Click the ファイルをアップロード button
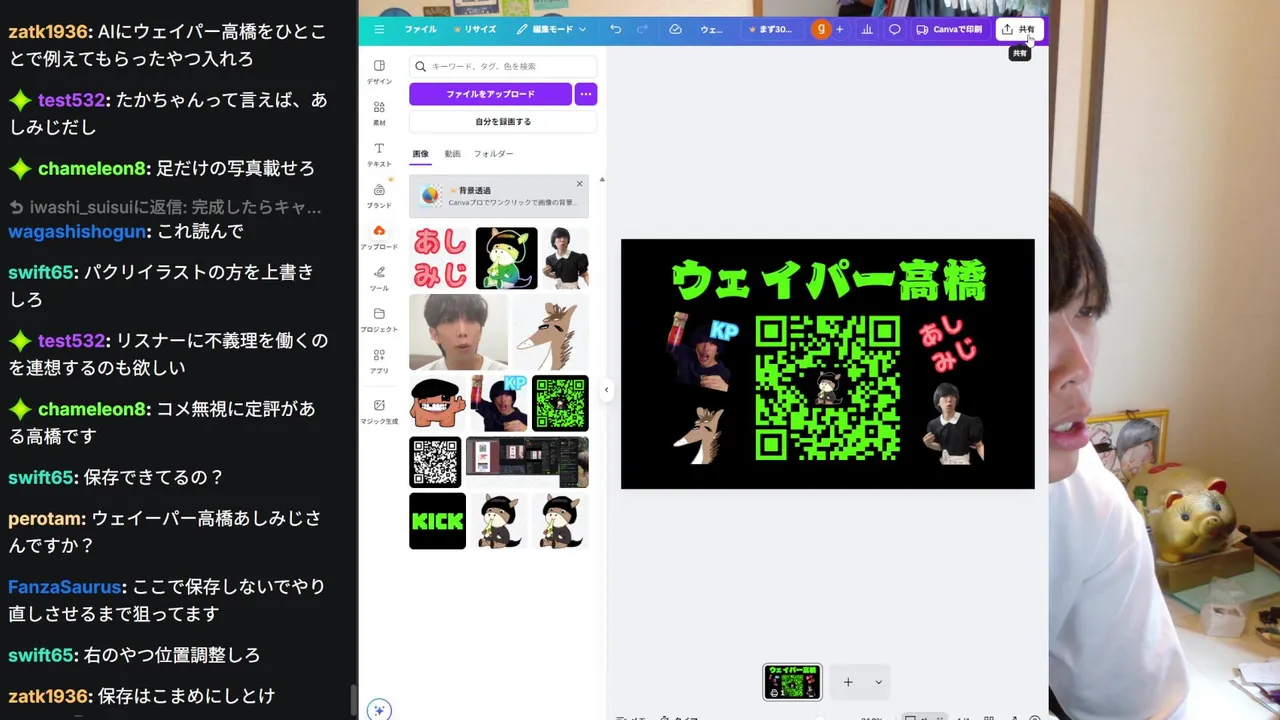 (x=490, y=94)
